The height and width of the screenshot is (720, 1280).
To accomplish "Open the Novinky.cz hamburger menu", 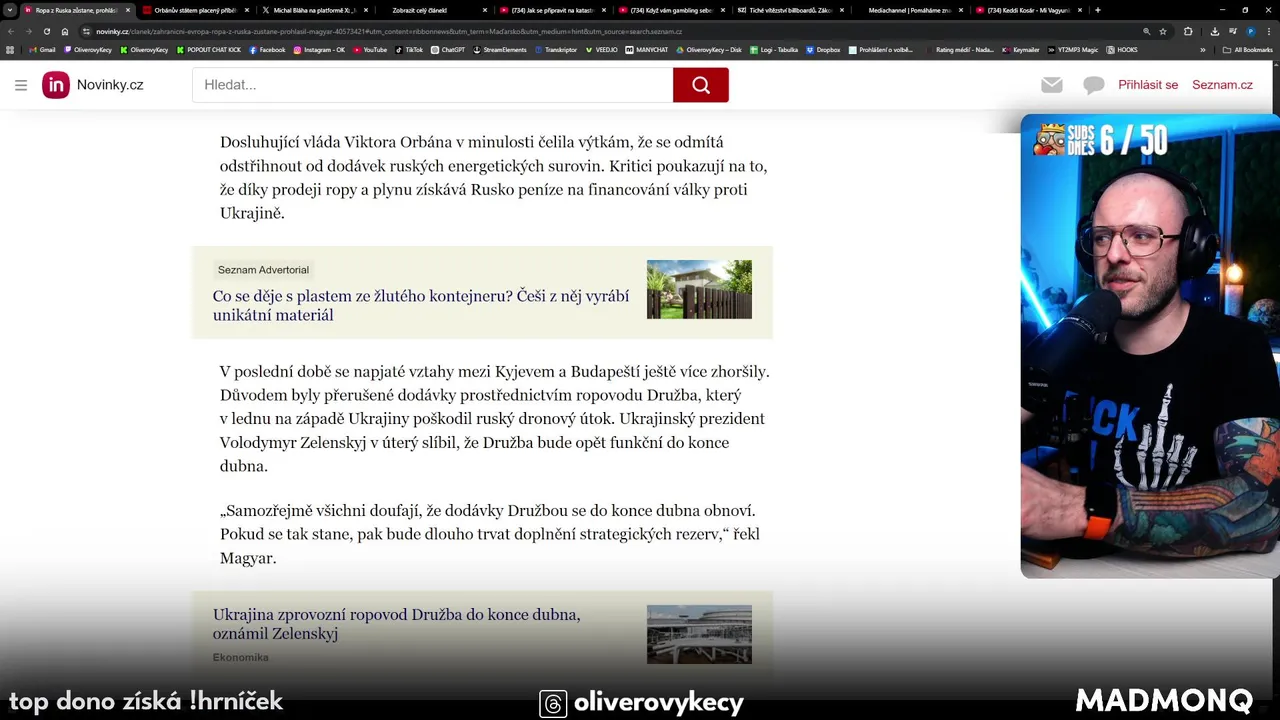I will tap(21, 85).
